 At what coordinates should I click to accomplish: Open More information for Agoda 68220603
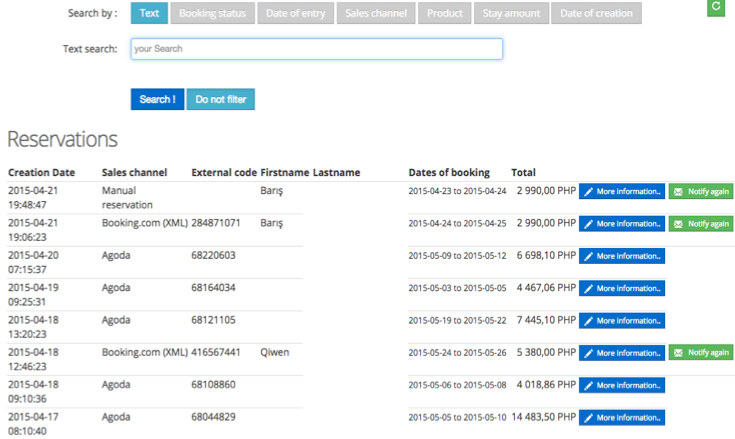tap(622, 256)
